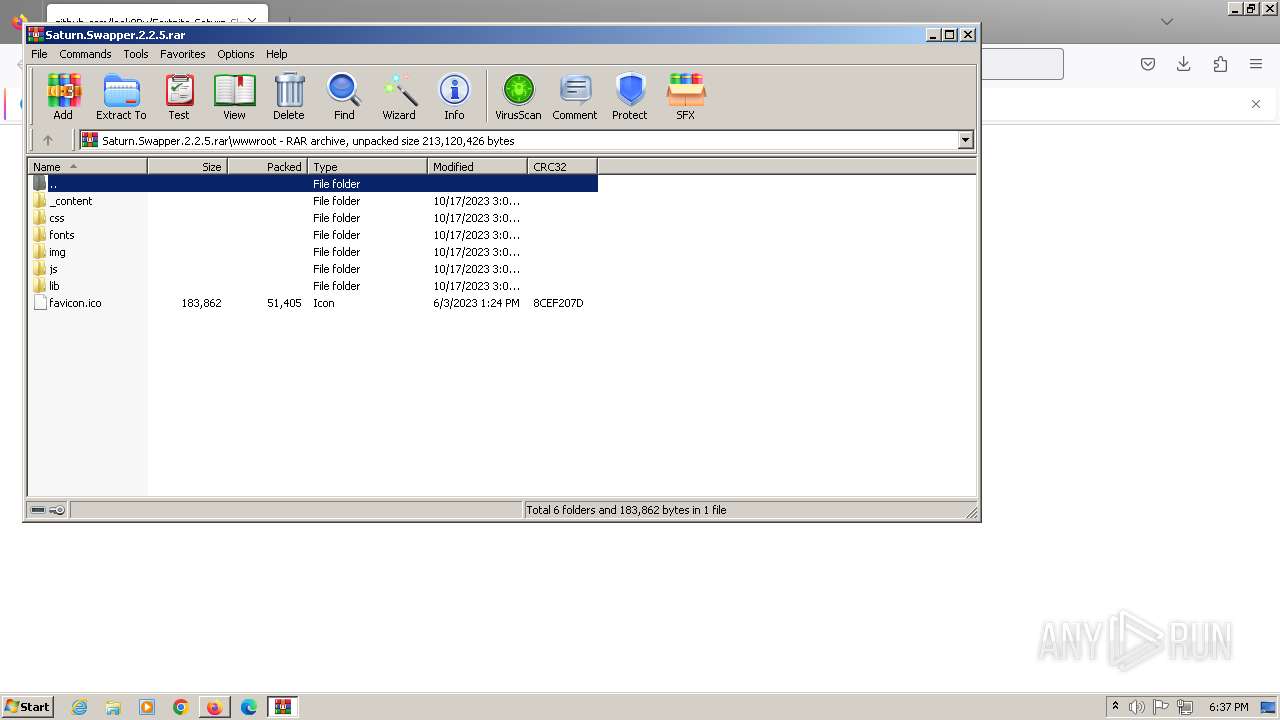Open the Tools menu

click(136, 54)
